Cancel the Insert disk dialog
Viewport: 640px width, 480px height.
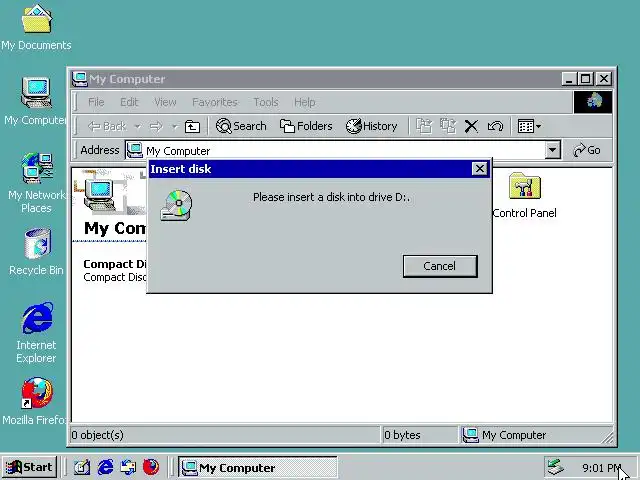pos(440,266)
